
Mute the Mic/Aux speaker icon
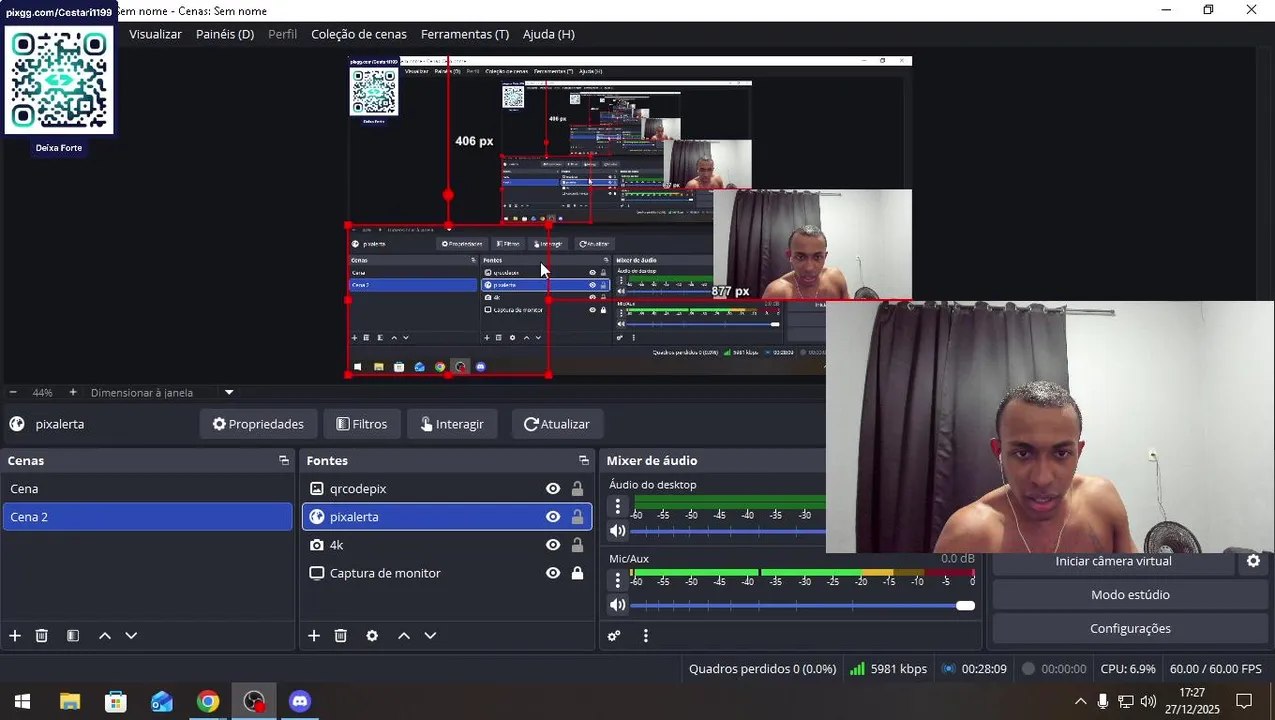618,605
